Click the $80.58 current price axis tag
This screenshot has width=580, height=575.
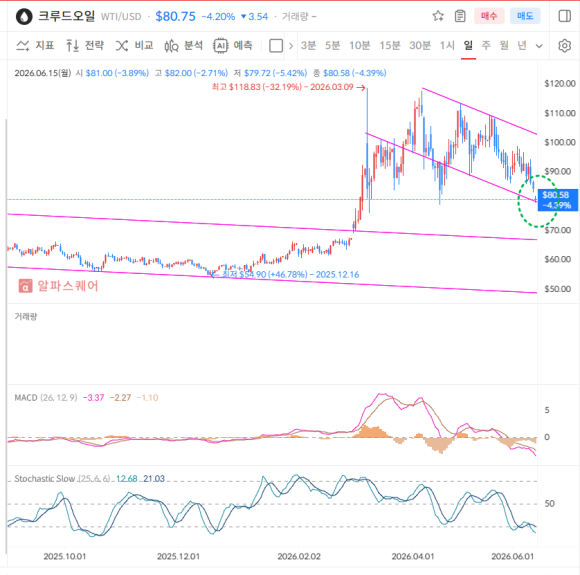coord(557,200)
